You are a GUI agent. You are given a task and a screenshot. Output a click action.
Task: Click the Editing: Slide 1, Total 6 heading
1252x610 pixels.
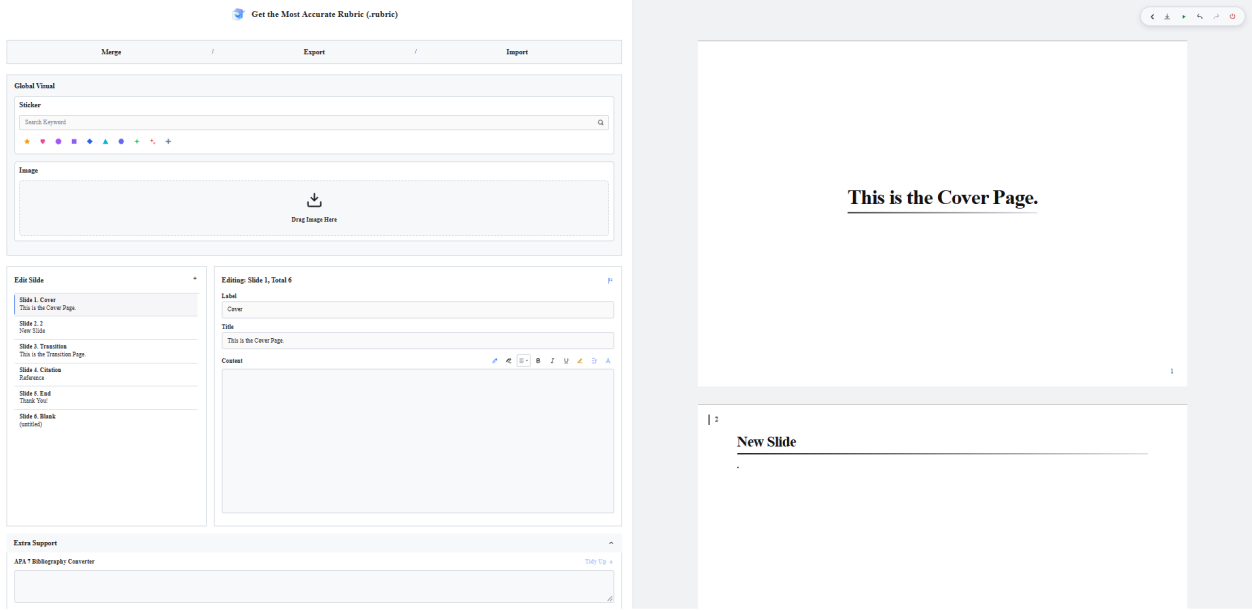pos(256,280)
